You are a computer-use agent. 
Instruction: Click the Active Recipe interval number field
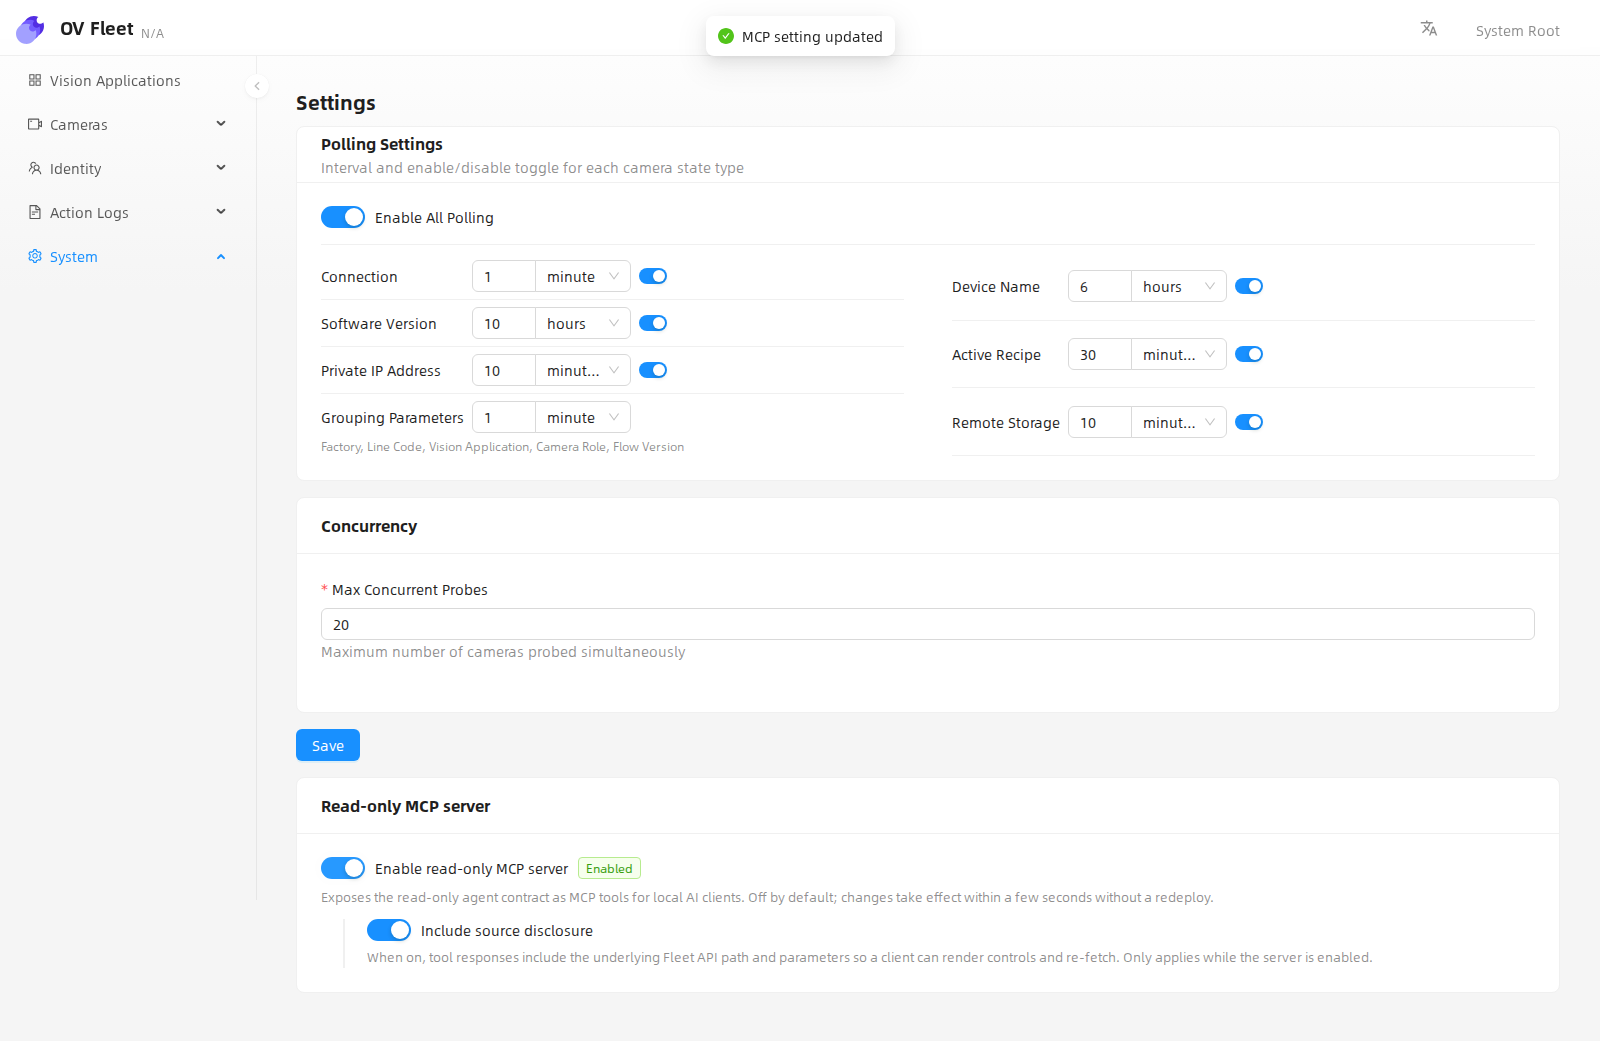[1100, 354]
